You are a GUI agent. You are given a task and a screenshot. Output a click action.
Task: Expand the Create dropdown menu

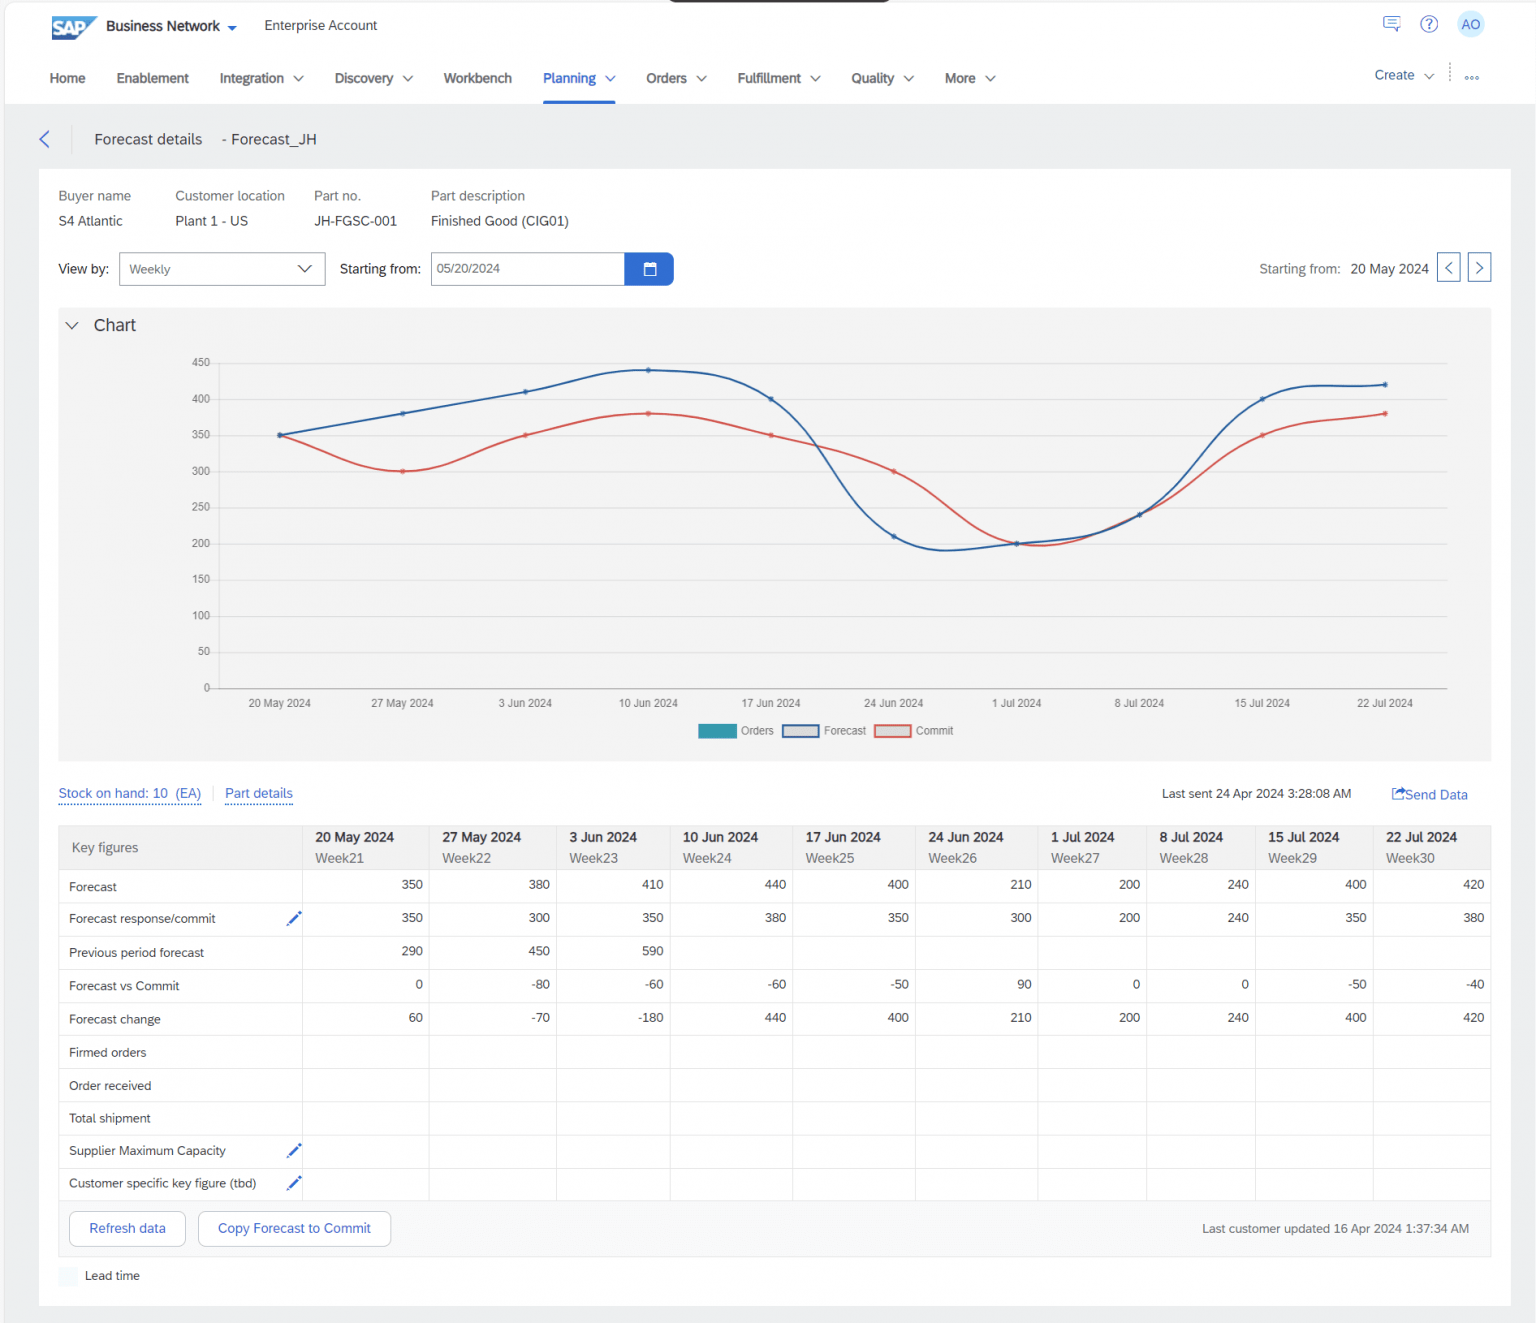(1404, 75)
